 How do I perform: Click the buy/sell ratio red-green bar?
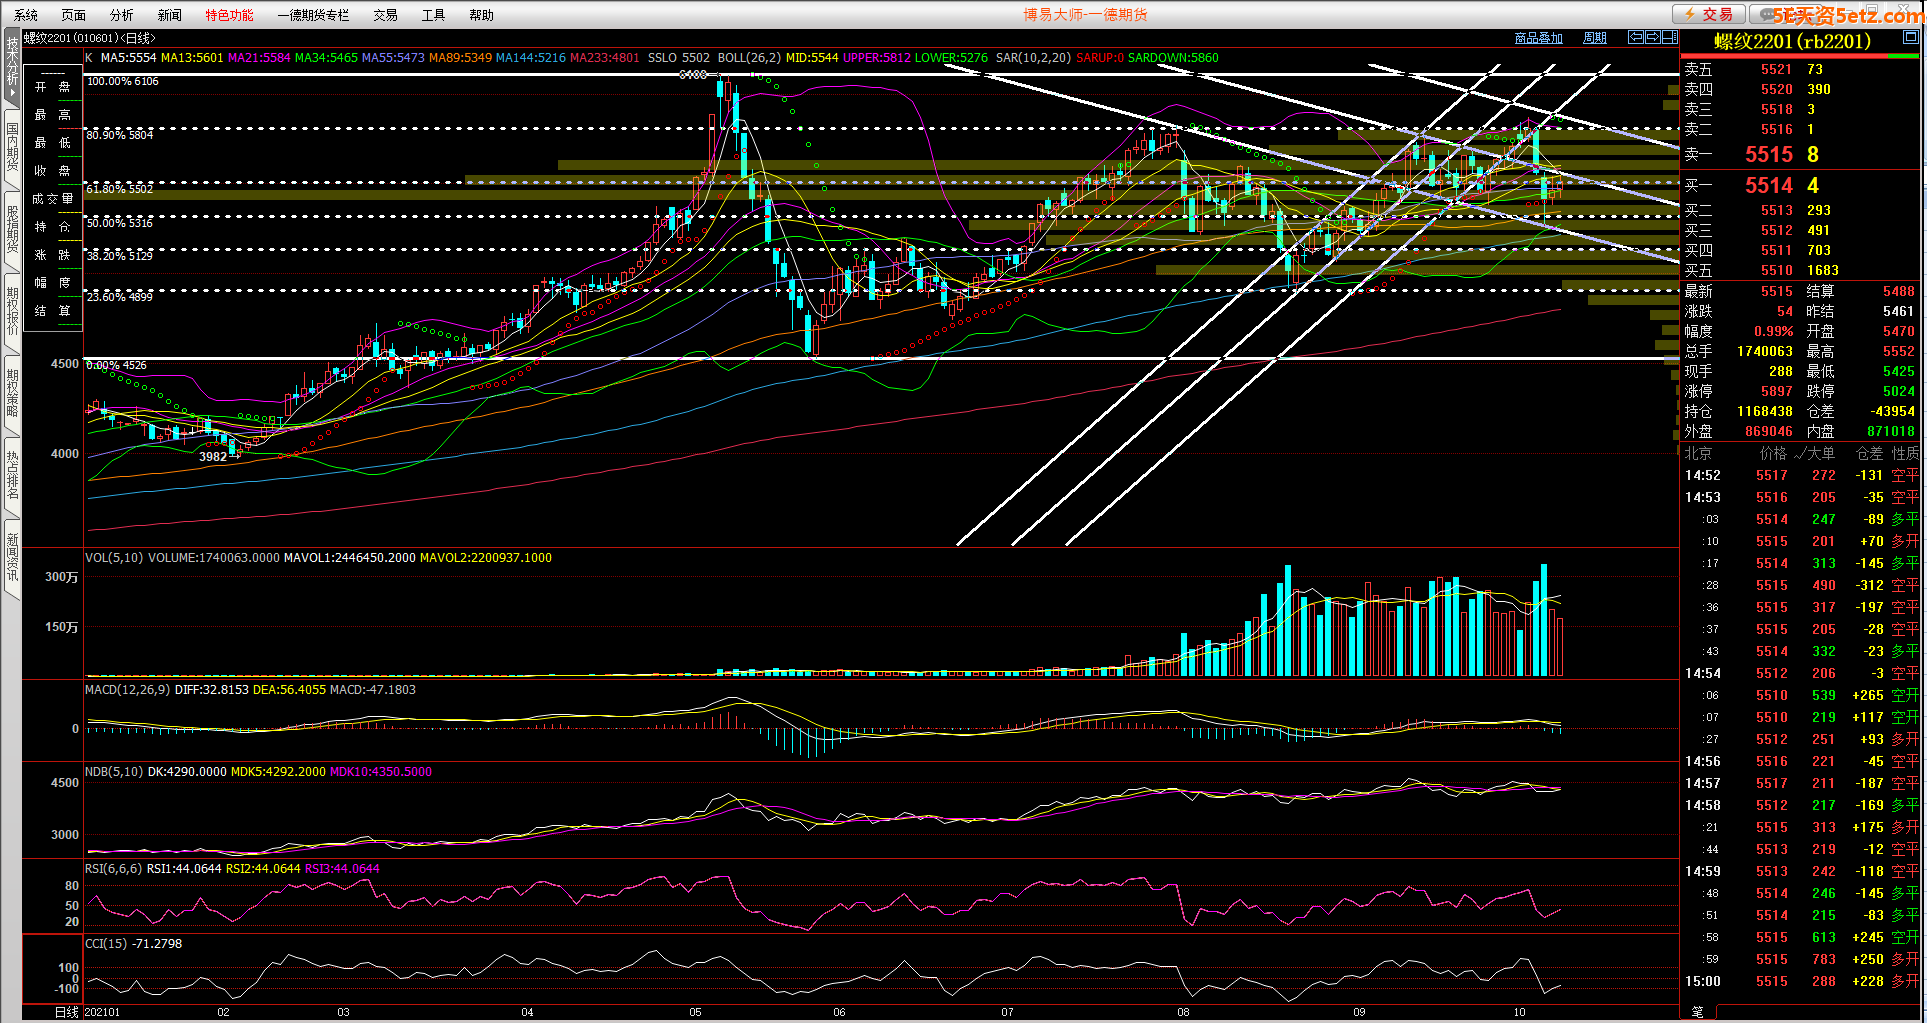click(x=1800, y=57)
